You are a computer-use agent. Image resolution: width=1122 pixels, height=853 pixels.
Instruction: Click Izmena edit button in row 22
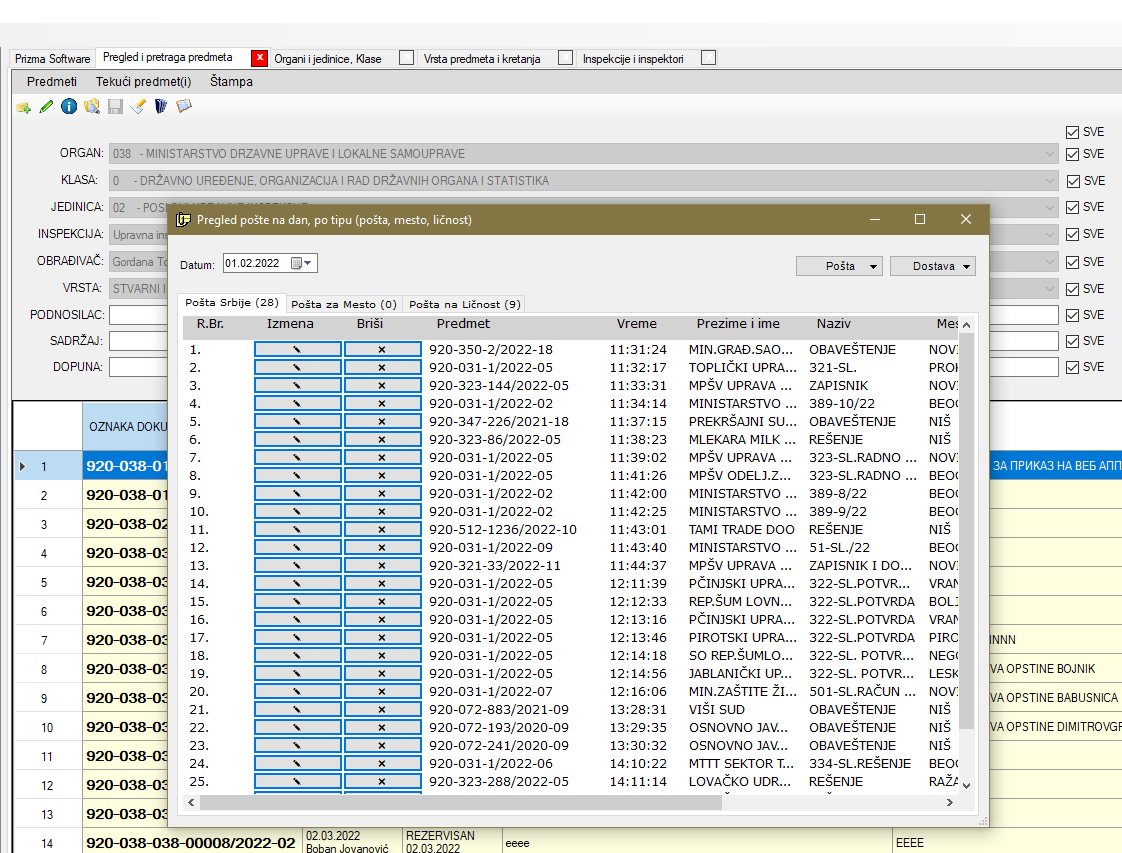pos(297,728)
